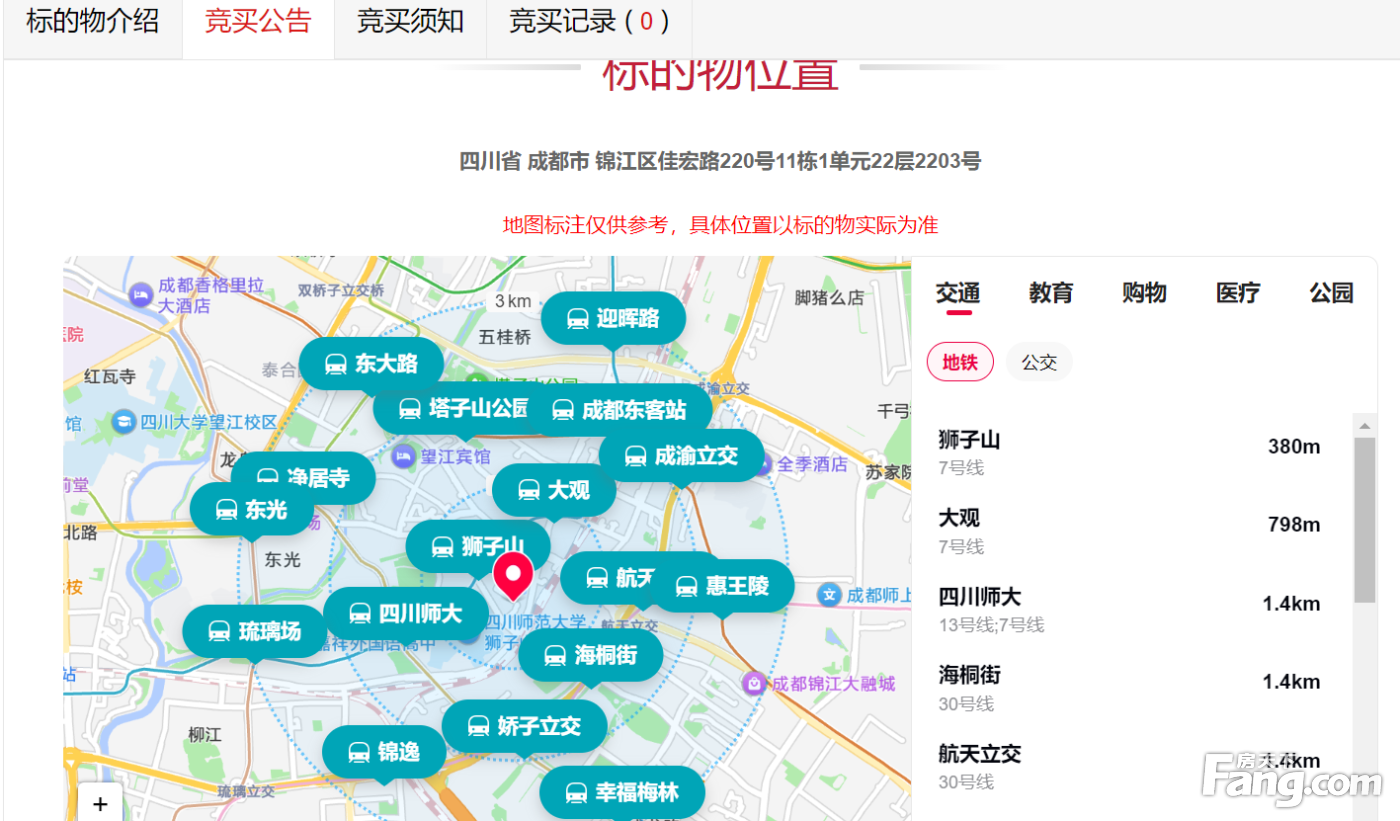Open the 大观 station marker on map

coord(554,490)
